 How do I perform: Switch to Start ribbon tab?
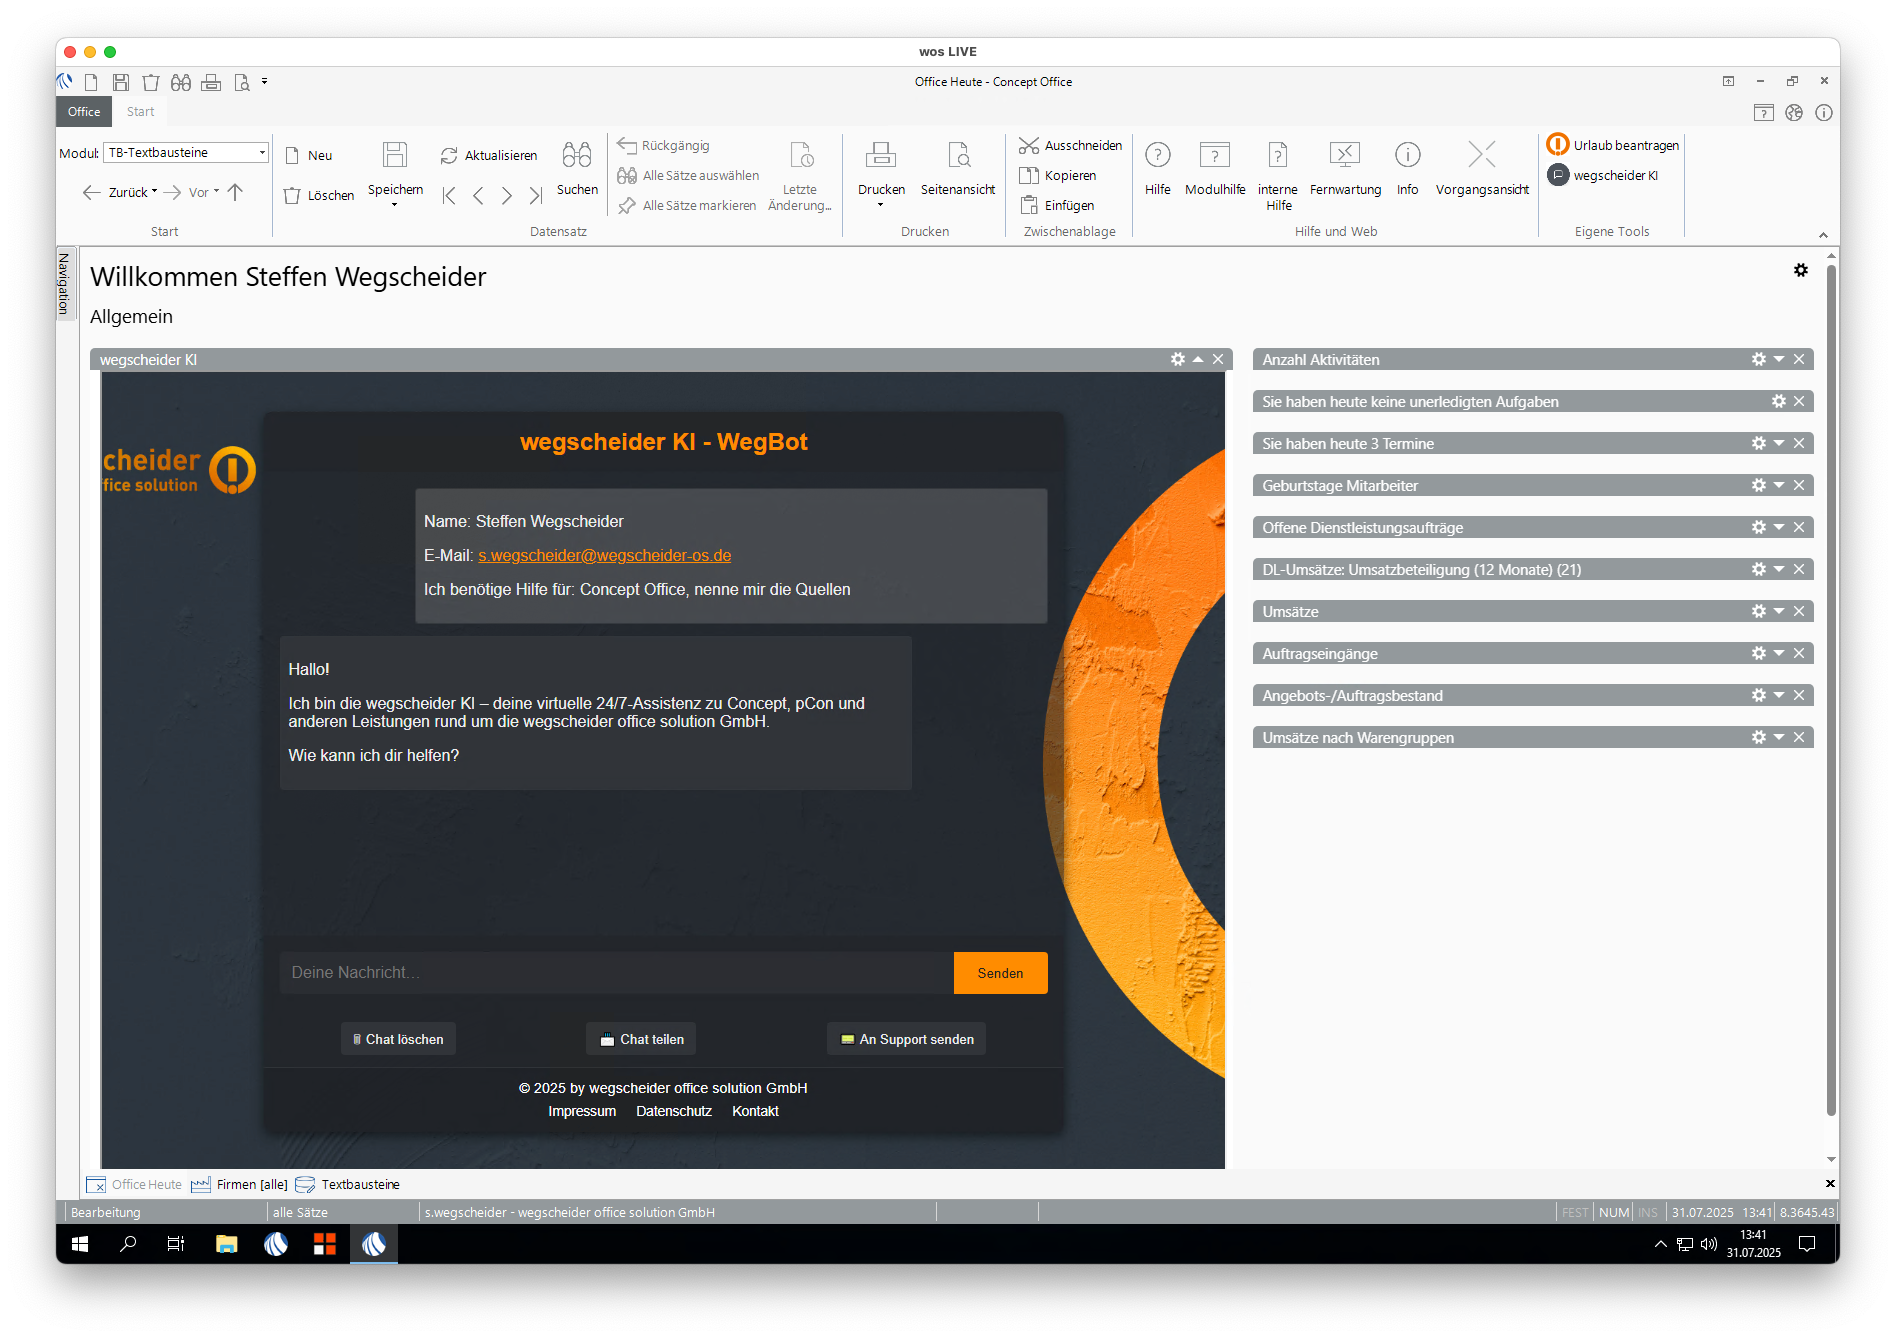click(x=140, y=112)
